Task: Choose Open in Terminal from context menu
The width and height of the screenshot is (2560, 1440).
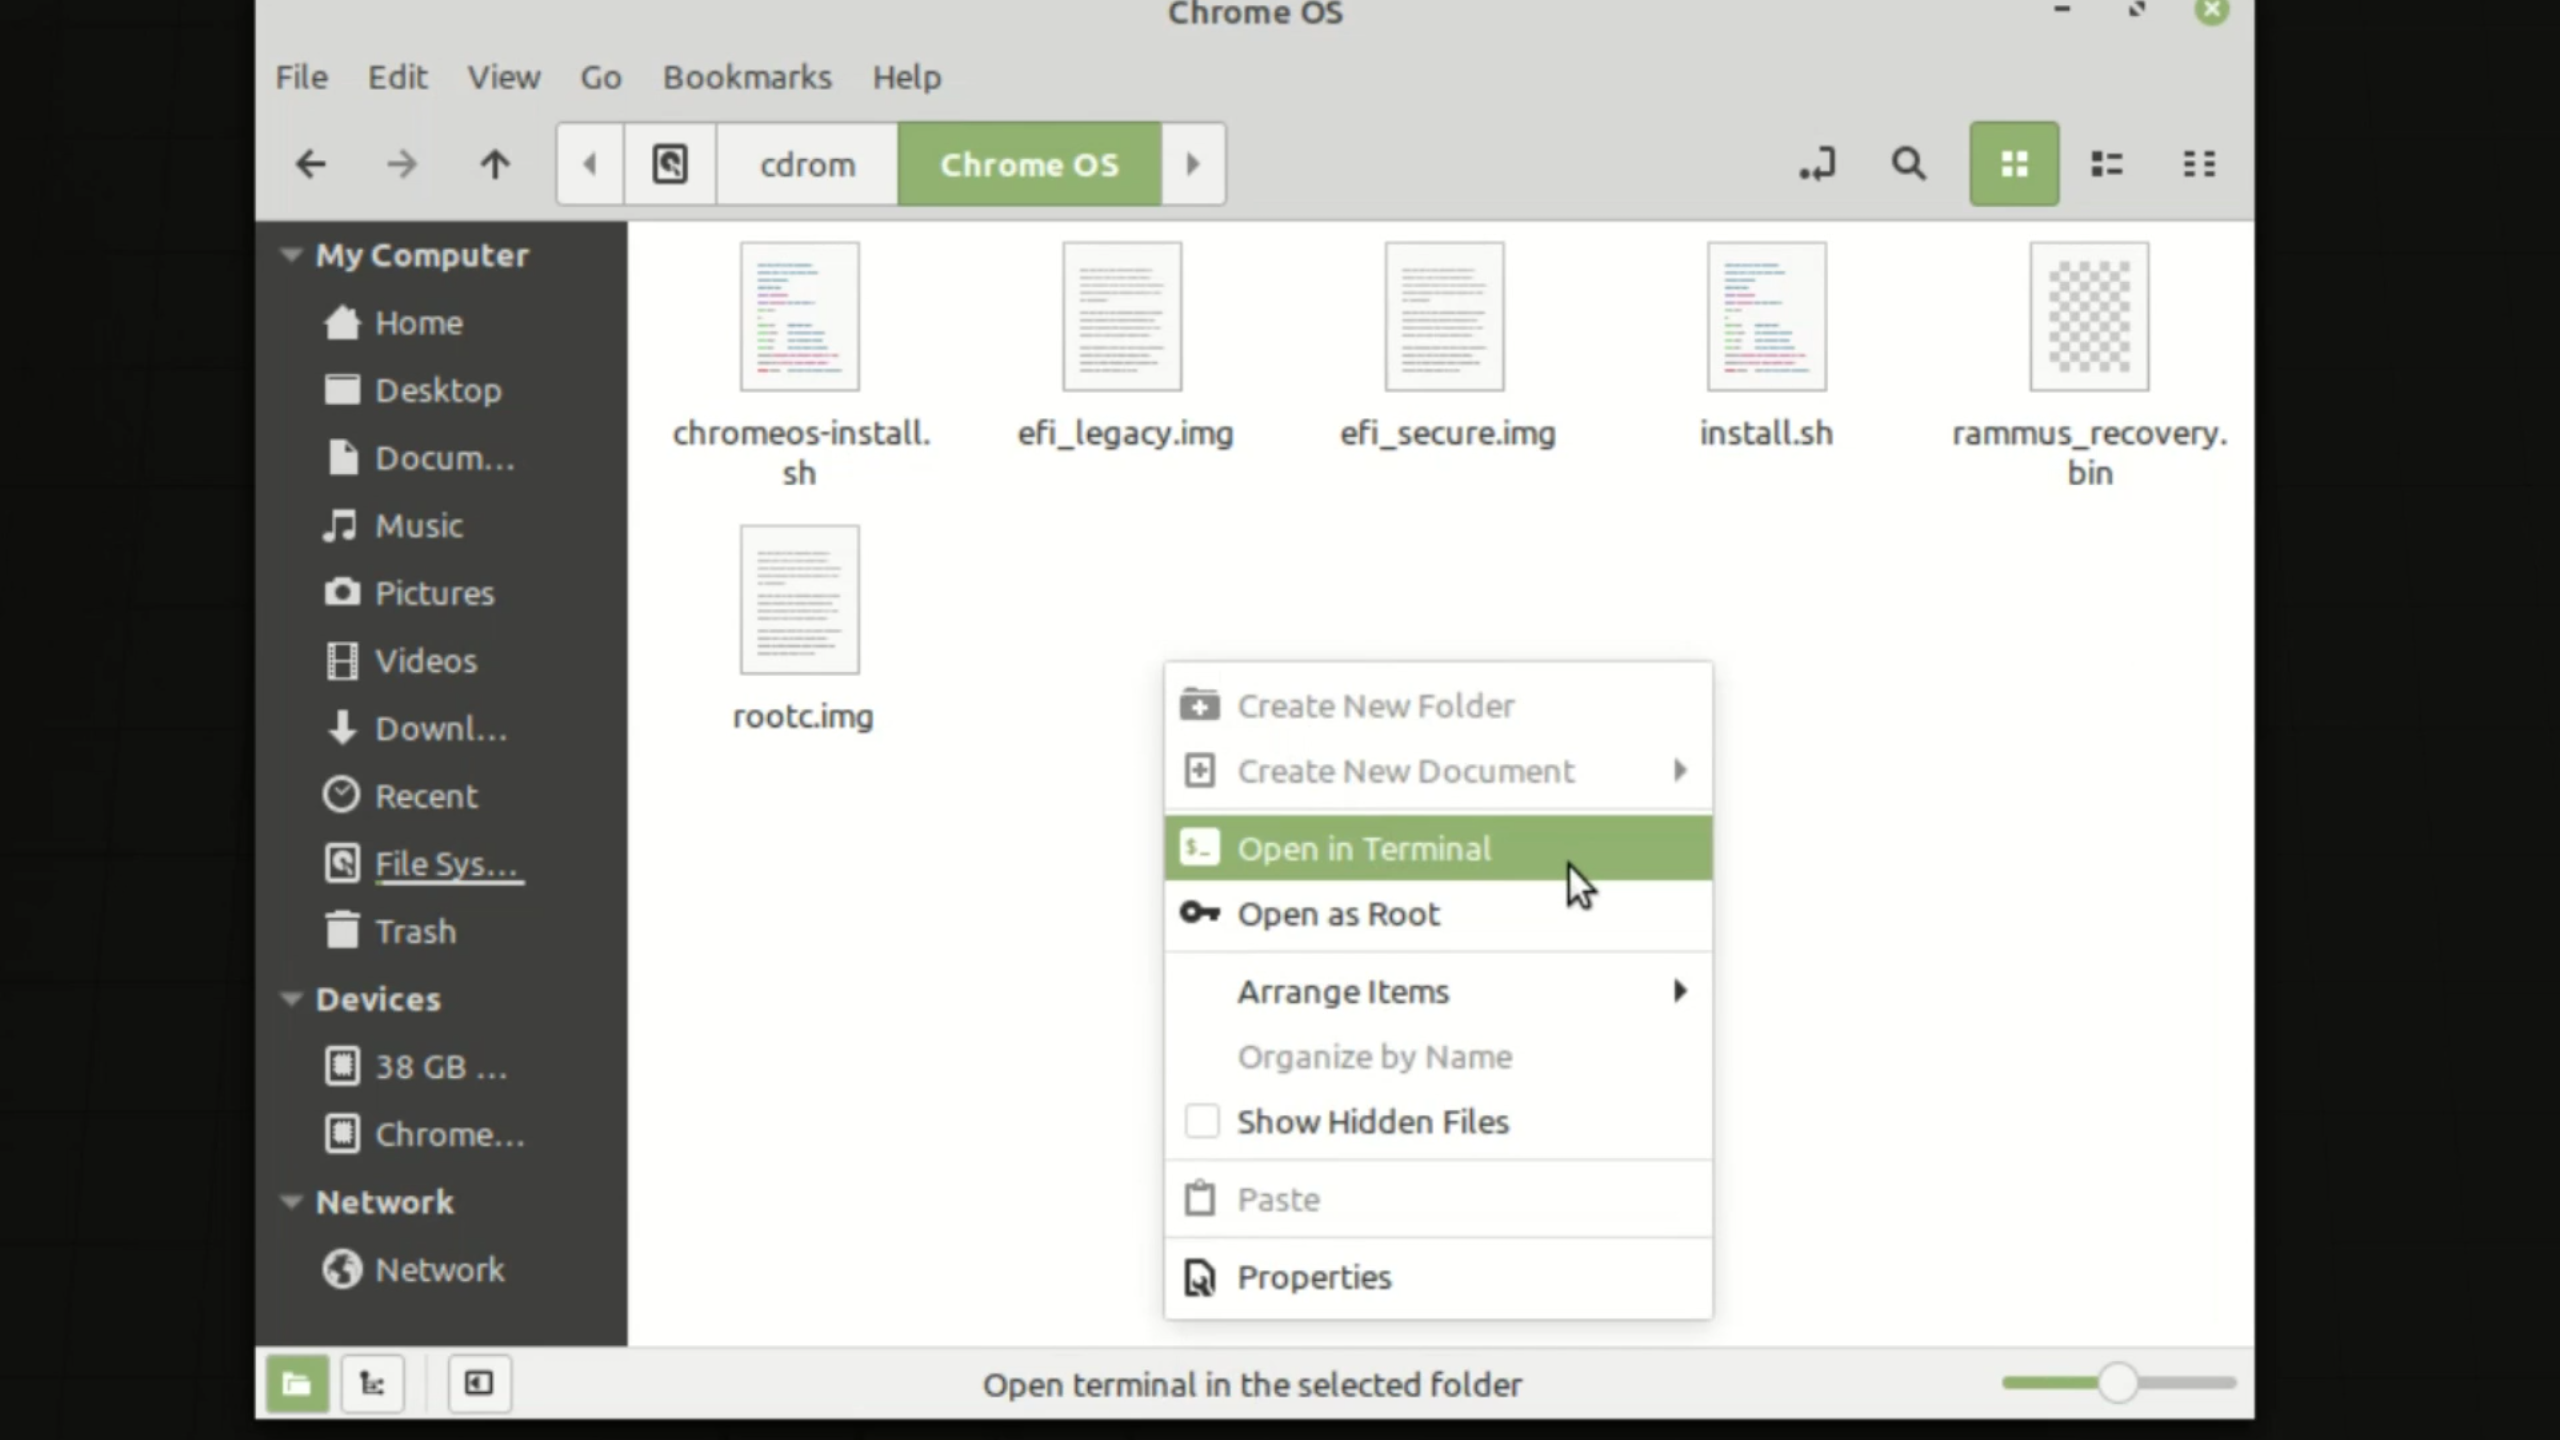Action: (x=1438, y=848)
